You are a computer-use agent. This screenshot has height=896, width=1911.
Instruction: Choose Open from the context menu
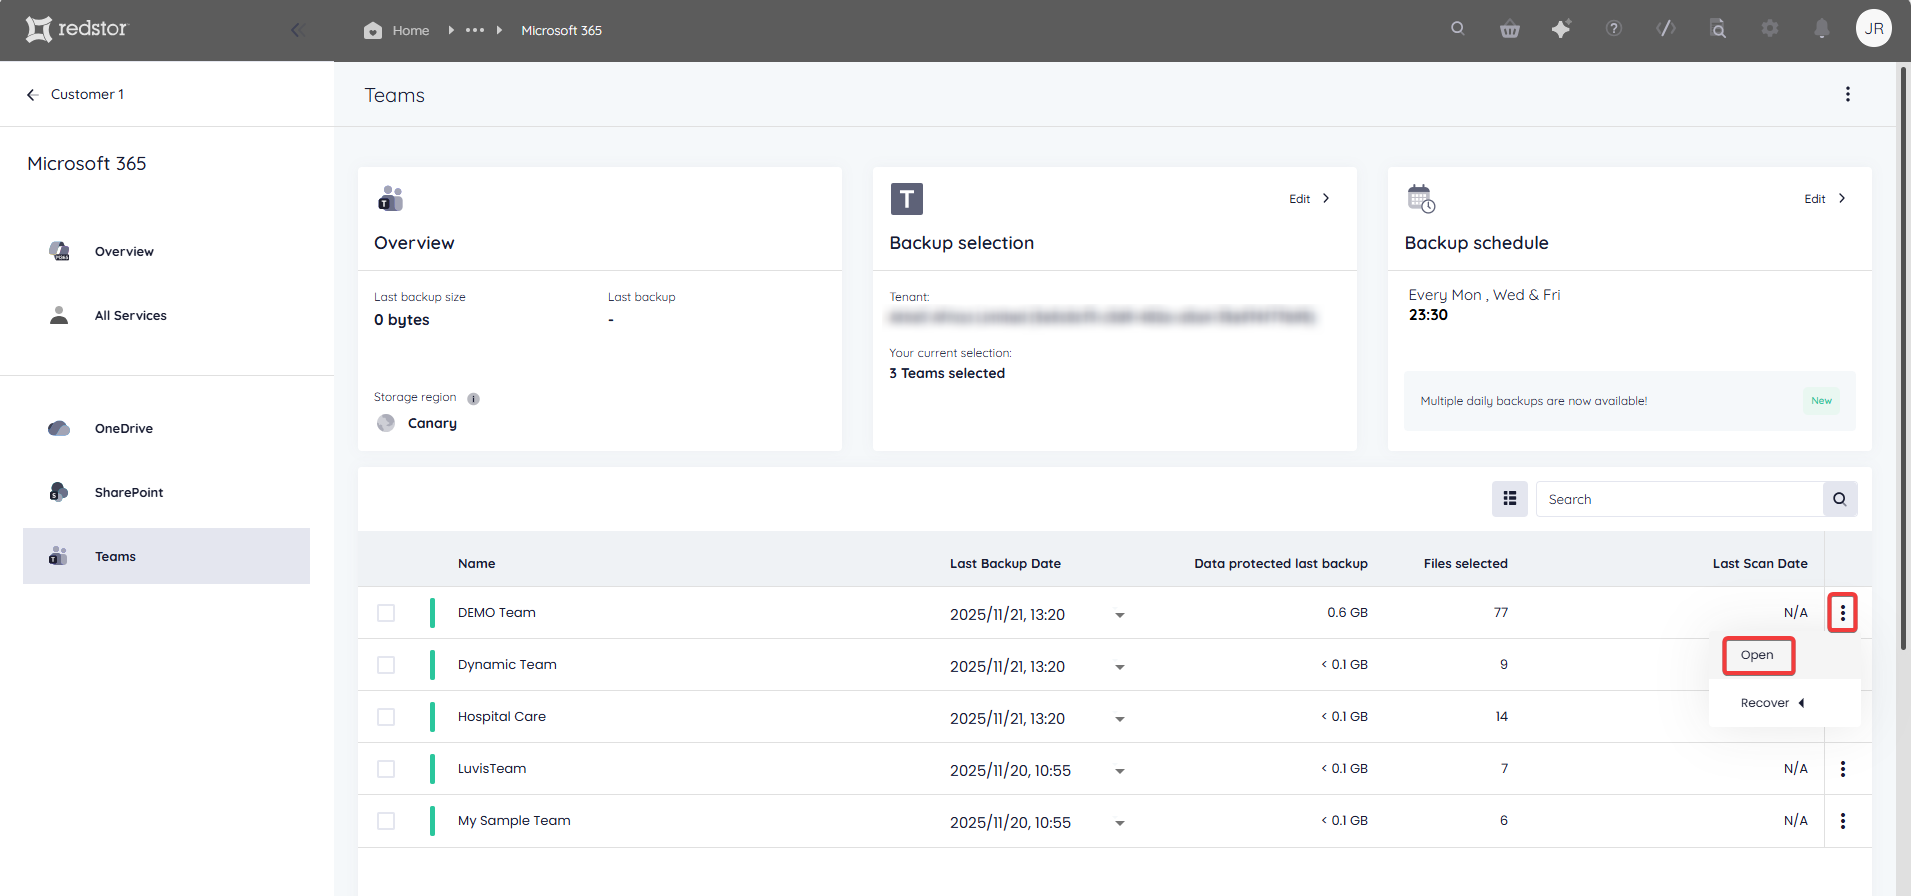coord(1758,655)
